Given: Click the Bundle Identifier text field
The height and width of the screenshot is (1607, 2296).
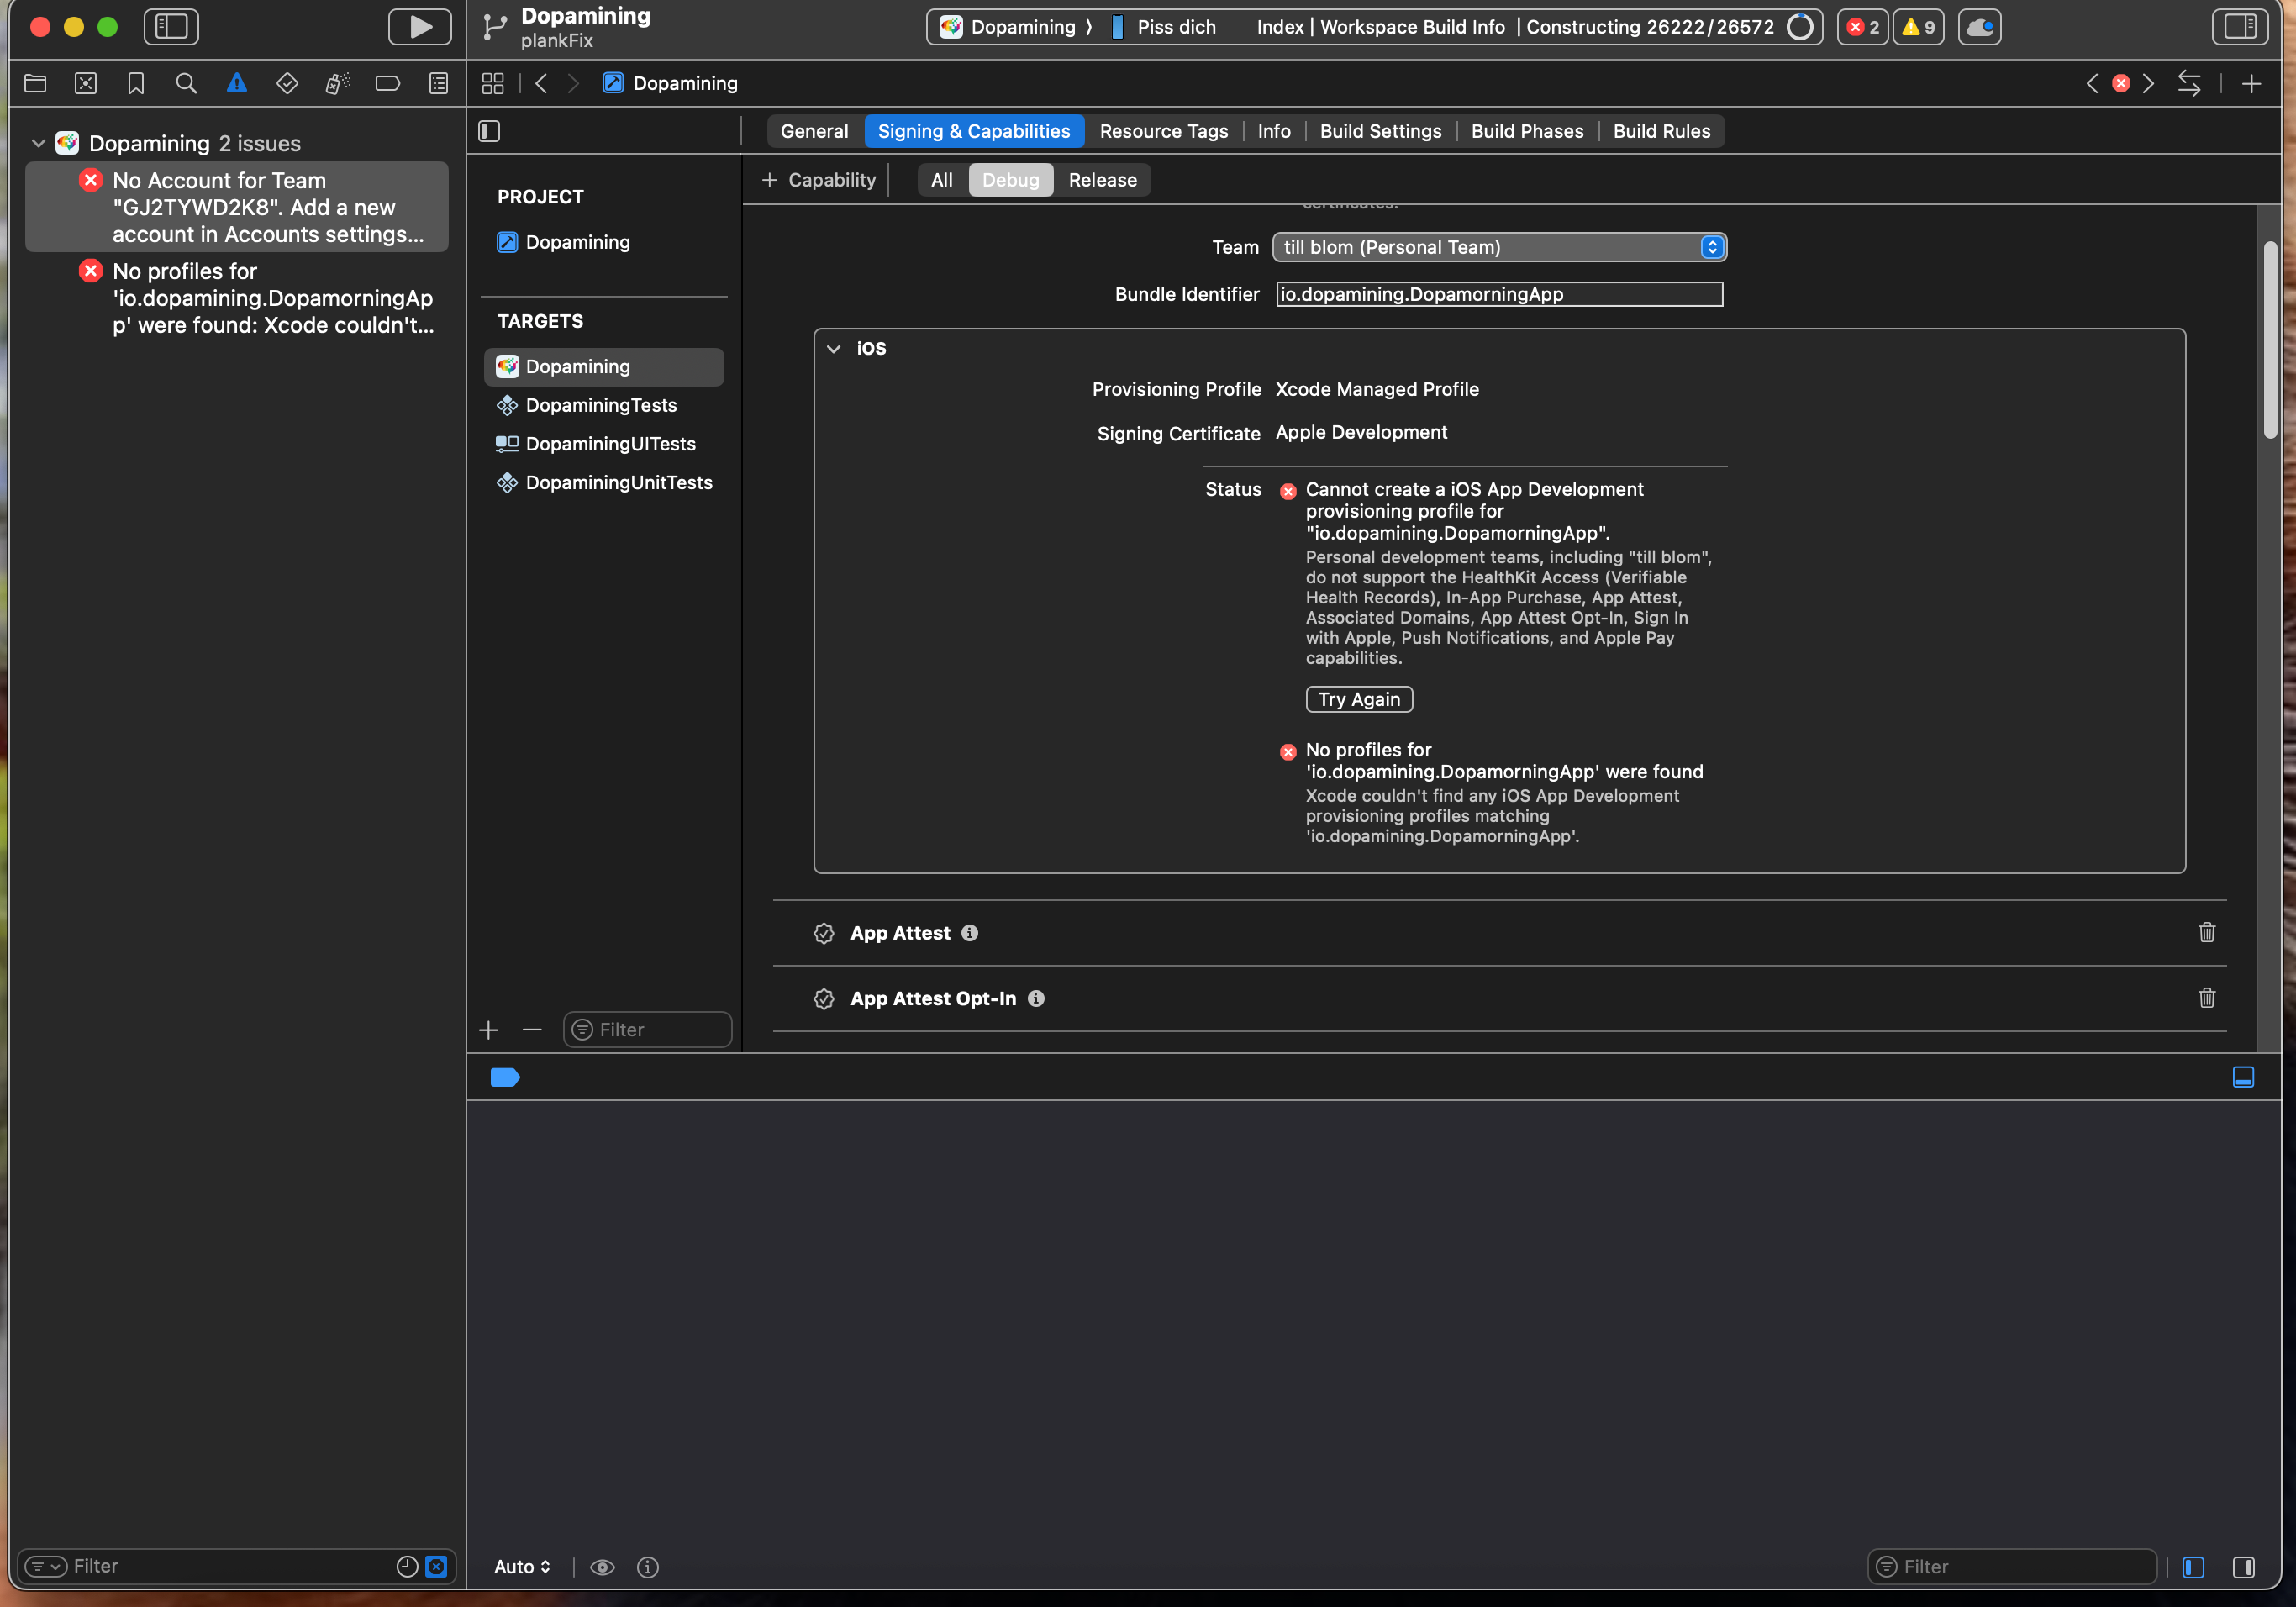Looking at the screenshot, I should pos(1499,294).
